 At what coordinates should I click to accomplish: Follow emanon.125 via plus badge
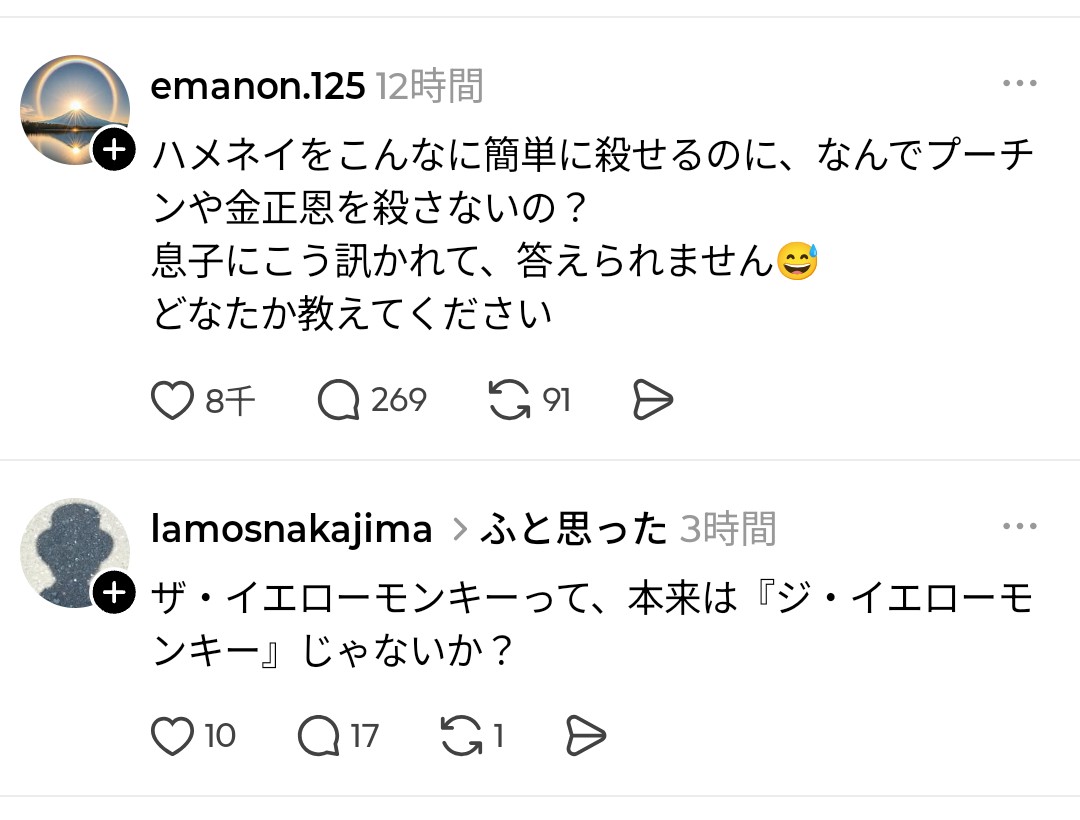pyautogui.click(x=115, y=150)
